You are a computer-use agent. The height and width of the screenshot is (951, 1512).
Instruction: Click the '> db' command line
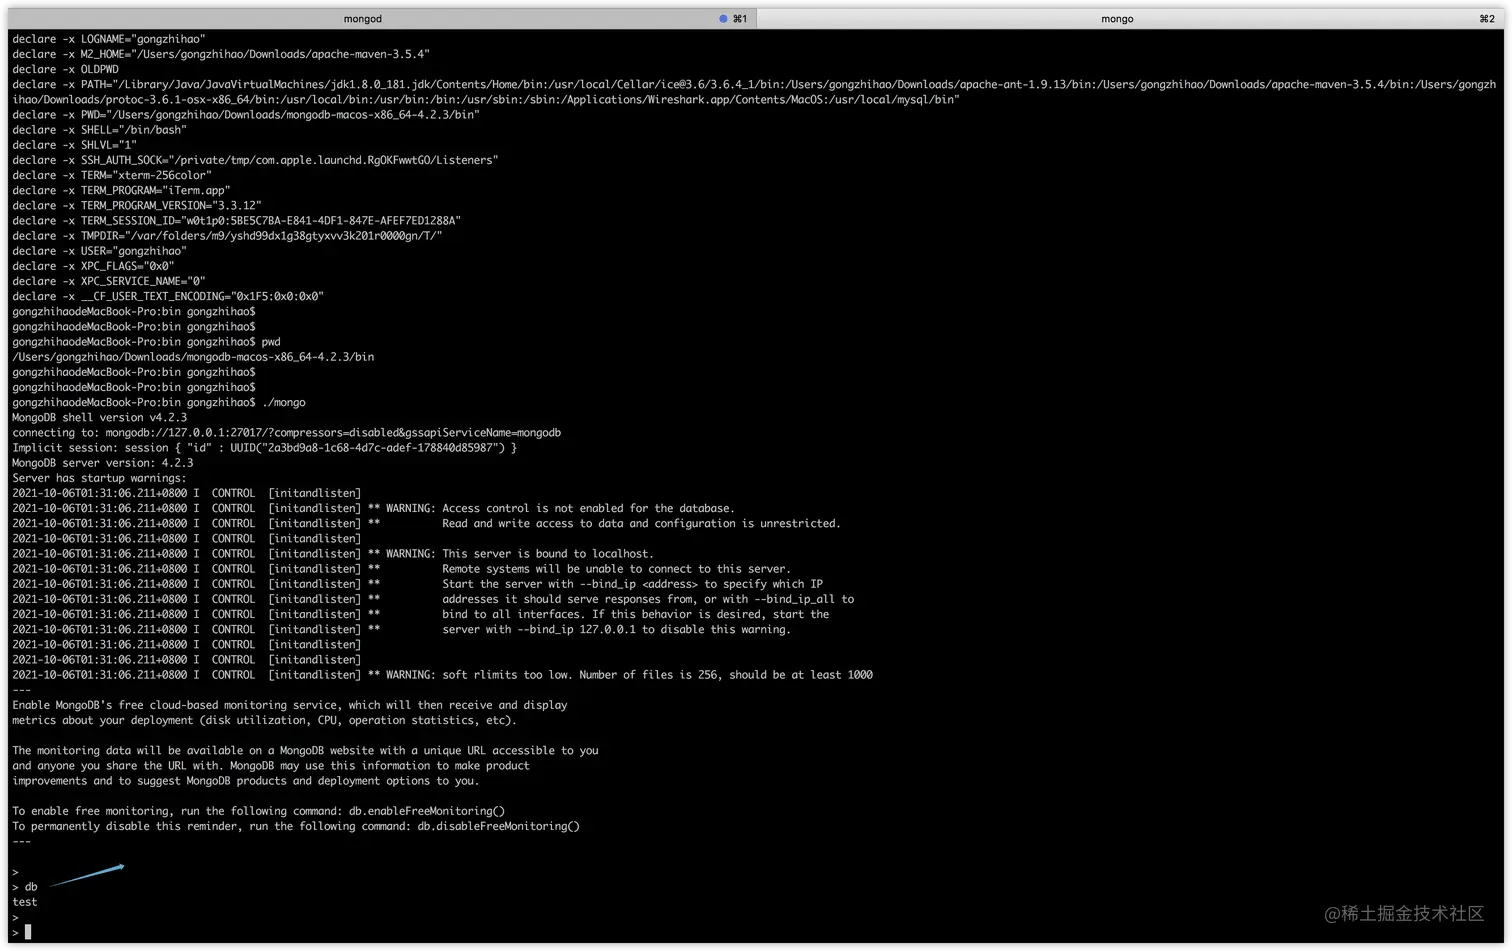coord(25,887)
